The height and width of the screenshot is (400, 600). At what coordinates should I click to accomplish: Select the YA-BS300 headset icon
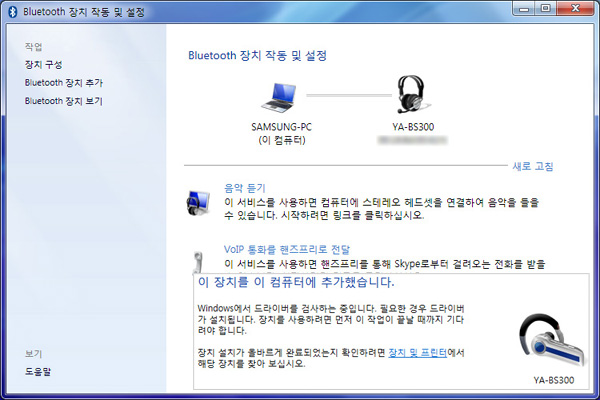(x=412, y=94)
